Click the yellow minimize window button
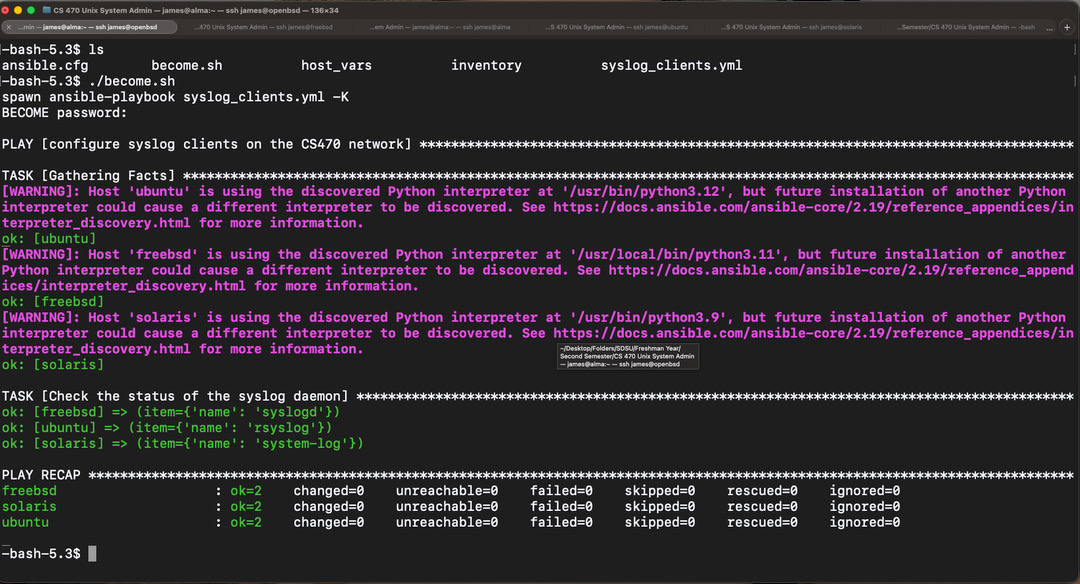The width and height of the screenshot is (1080, 584). 18,10
